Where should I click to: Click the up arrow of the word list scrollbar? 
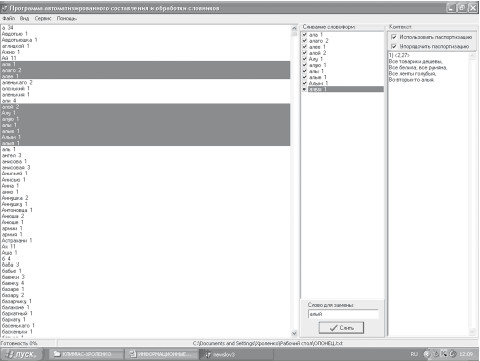294,28
